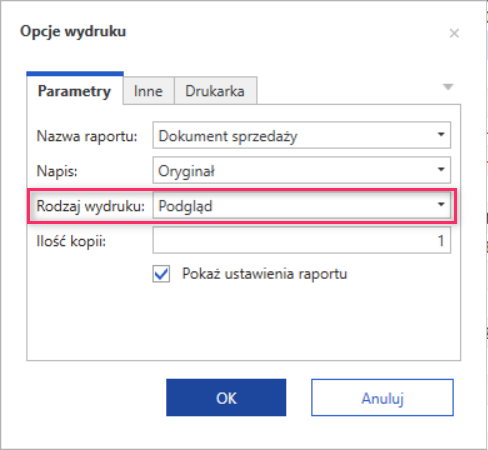The height and width of the screenshot is (450, 488).
Task: Open the Rodzaj wydruku dropdown arrow
Action: [441, 205]
